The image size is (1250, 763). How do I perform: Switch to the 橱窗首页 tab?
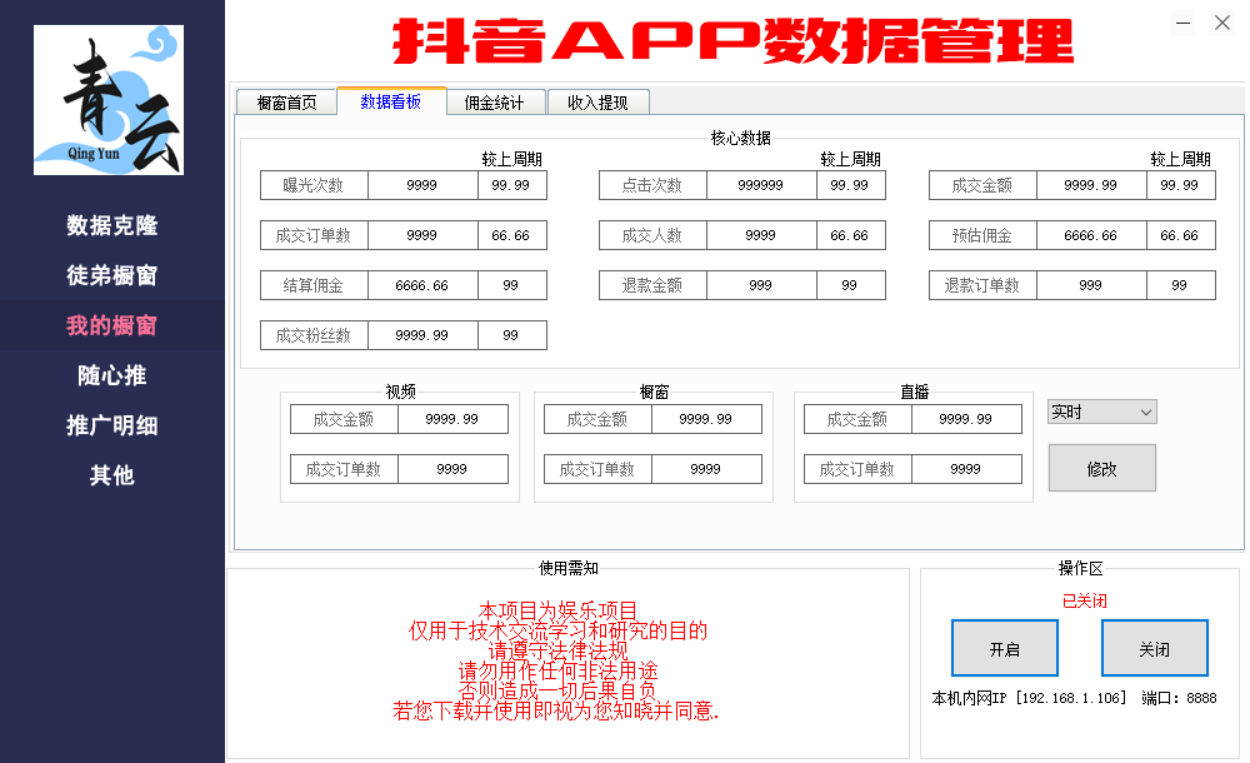287,102
